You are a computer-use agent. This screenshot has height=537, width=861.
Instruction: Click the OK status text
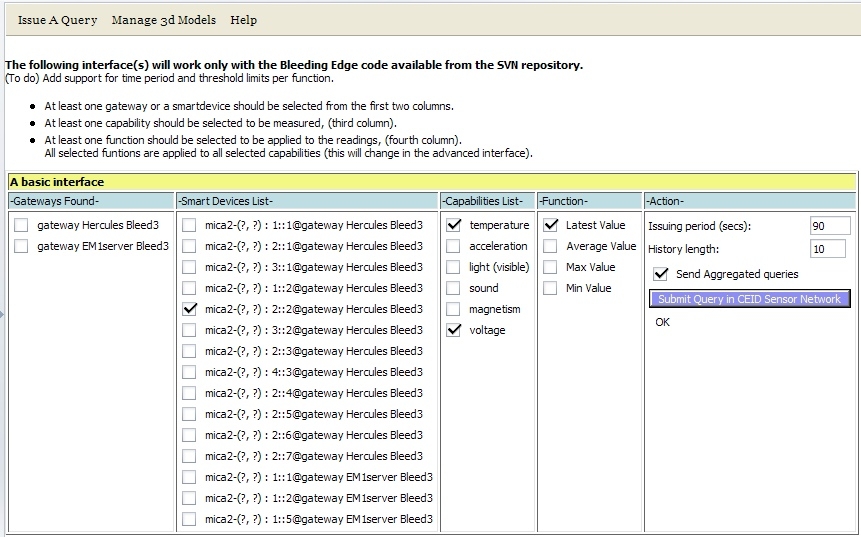click(663, 322)
